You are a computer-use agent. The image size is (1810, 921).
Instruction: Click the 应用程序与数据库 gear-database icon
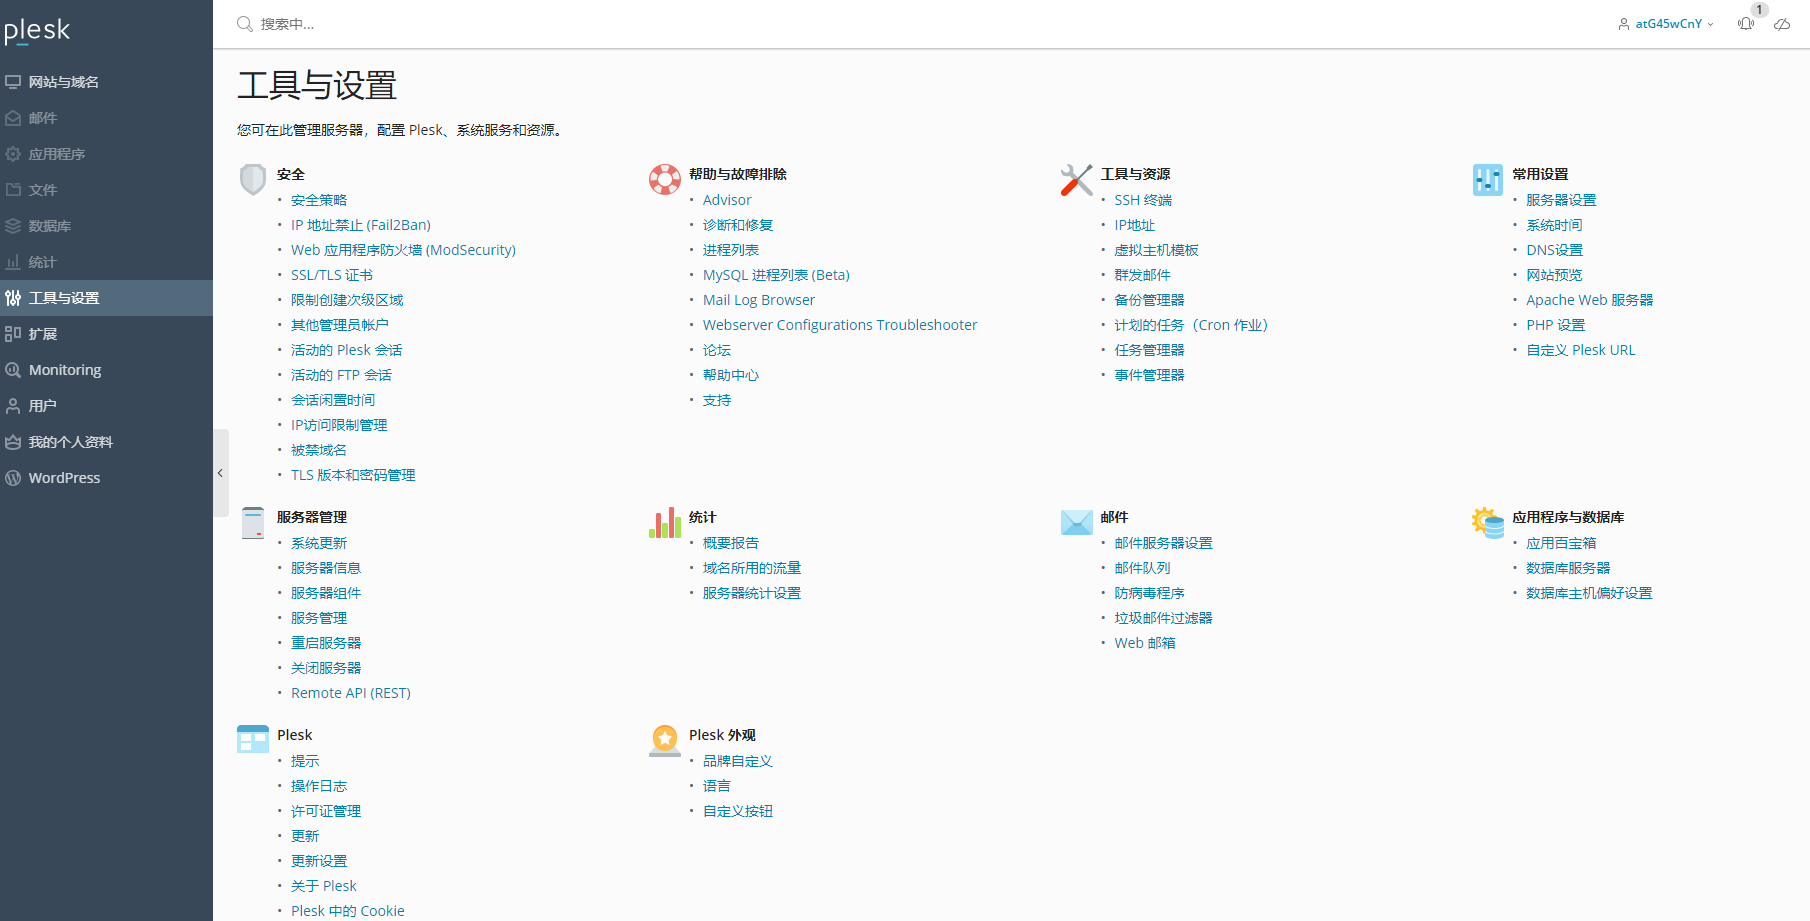point(1488,523)
